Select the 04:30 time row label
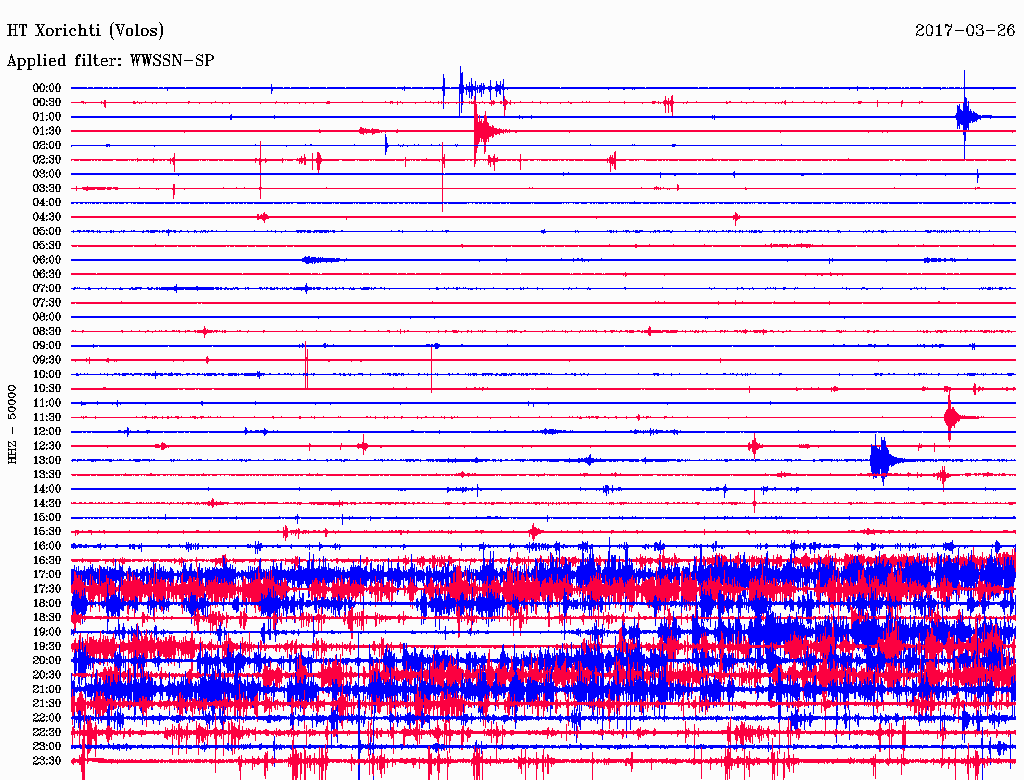 47,217
